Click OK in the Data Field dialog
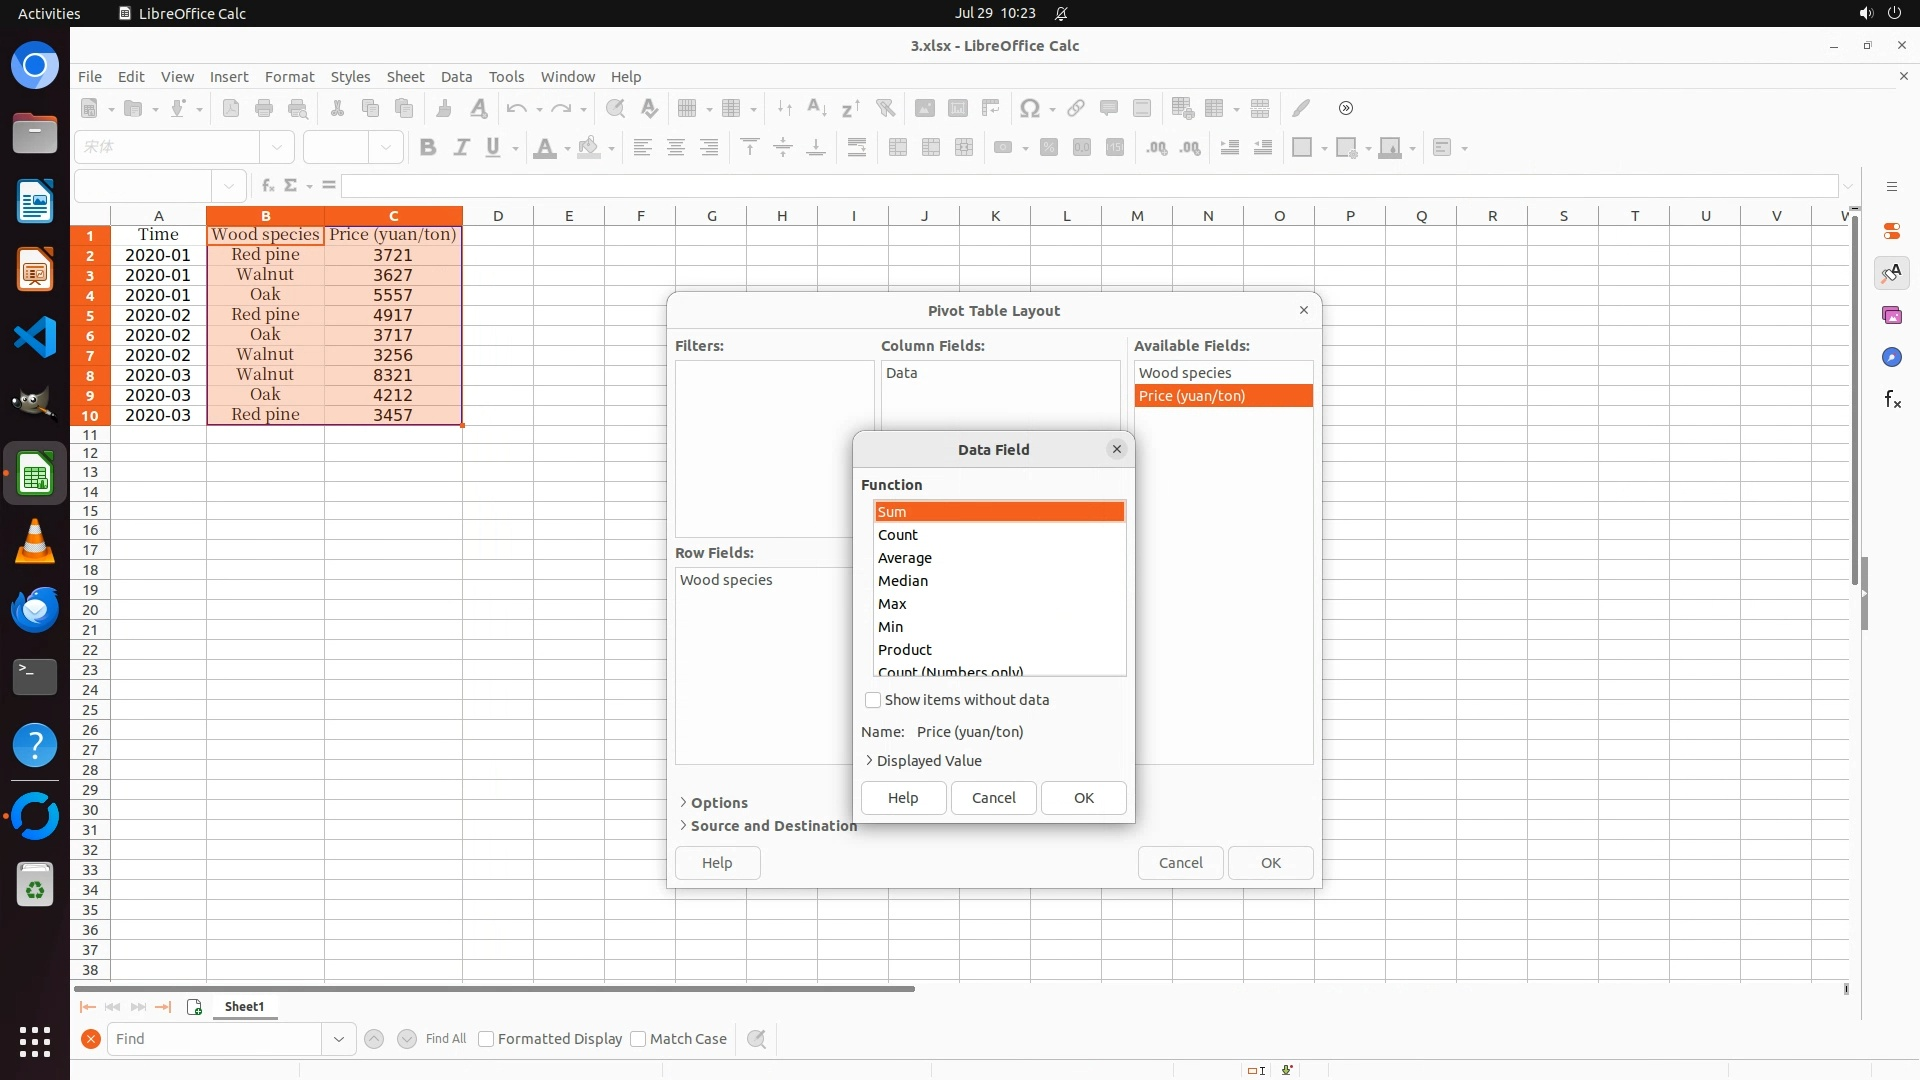The image size is (1920, 1080). point(1083,798)
